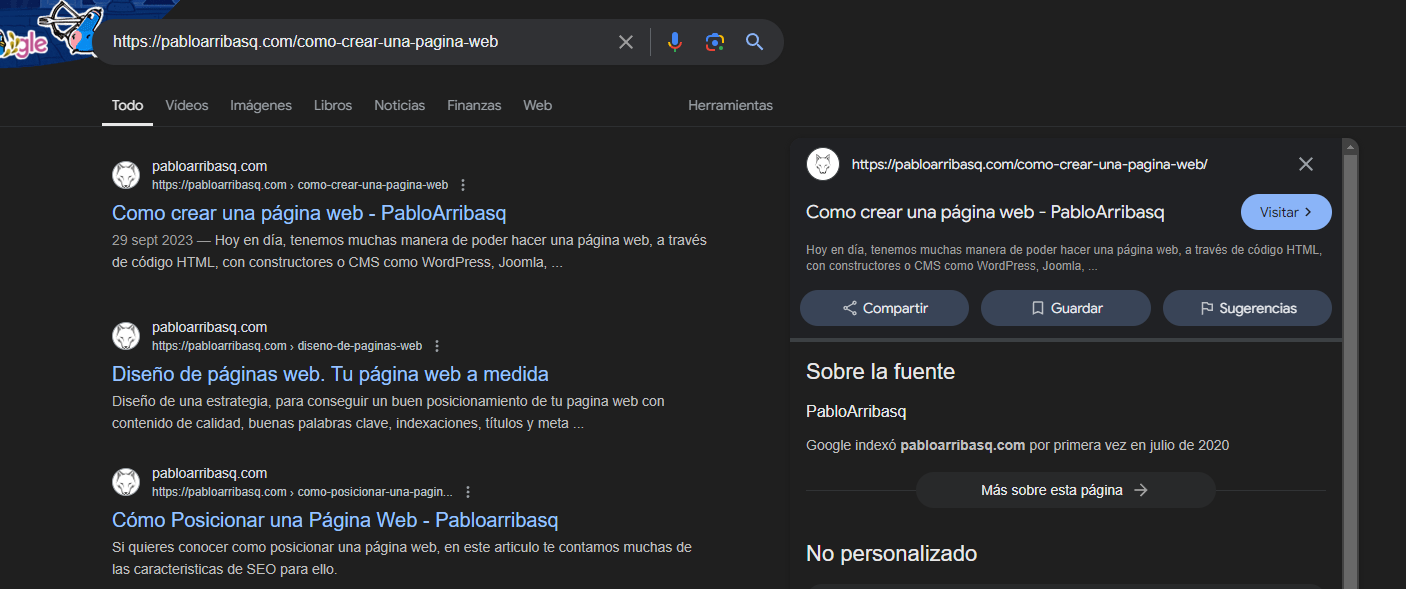Click 'Más sobre esta página' button

(1065, 490)
